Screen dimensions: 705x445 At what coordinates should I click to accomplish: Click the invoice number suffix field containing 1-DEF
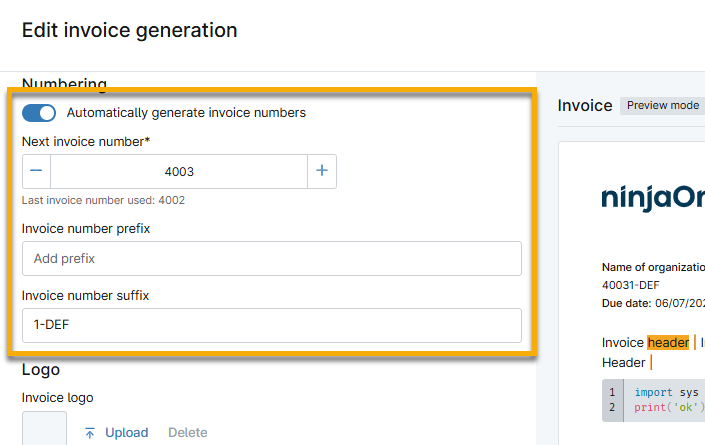click(x=272, y=325)
